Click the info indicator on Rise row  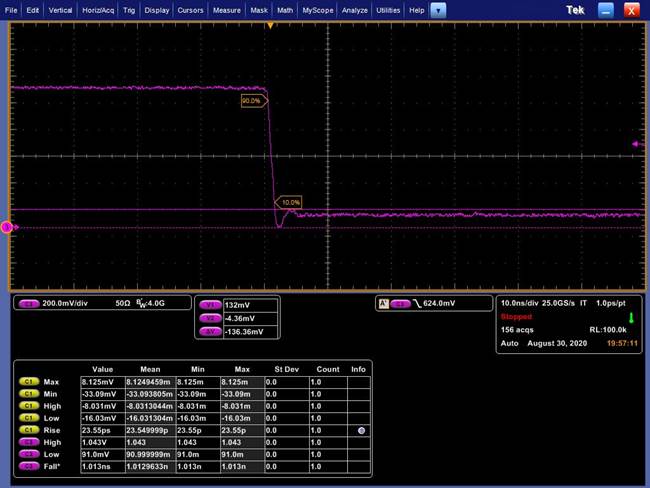coord(361,430)
